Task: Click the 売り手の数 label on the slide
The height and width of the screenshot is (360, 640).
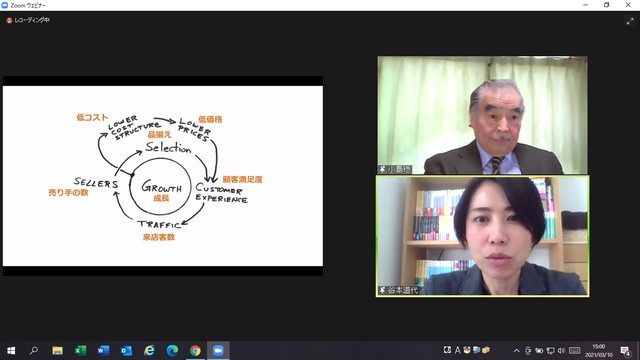Action: [68, 192]
